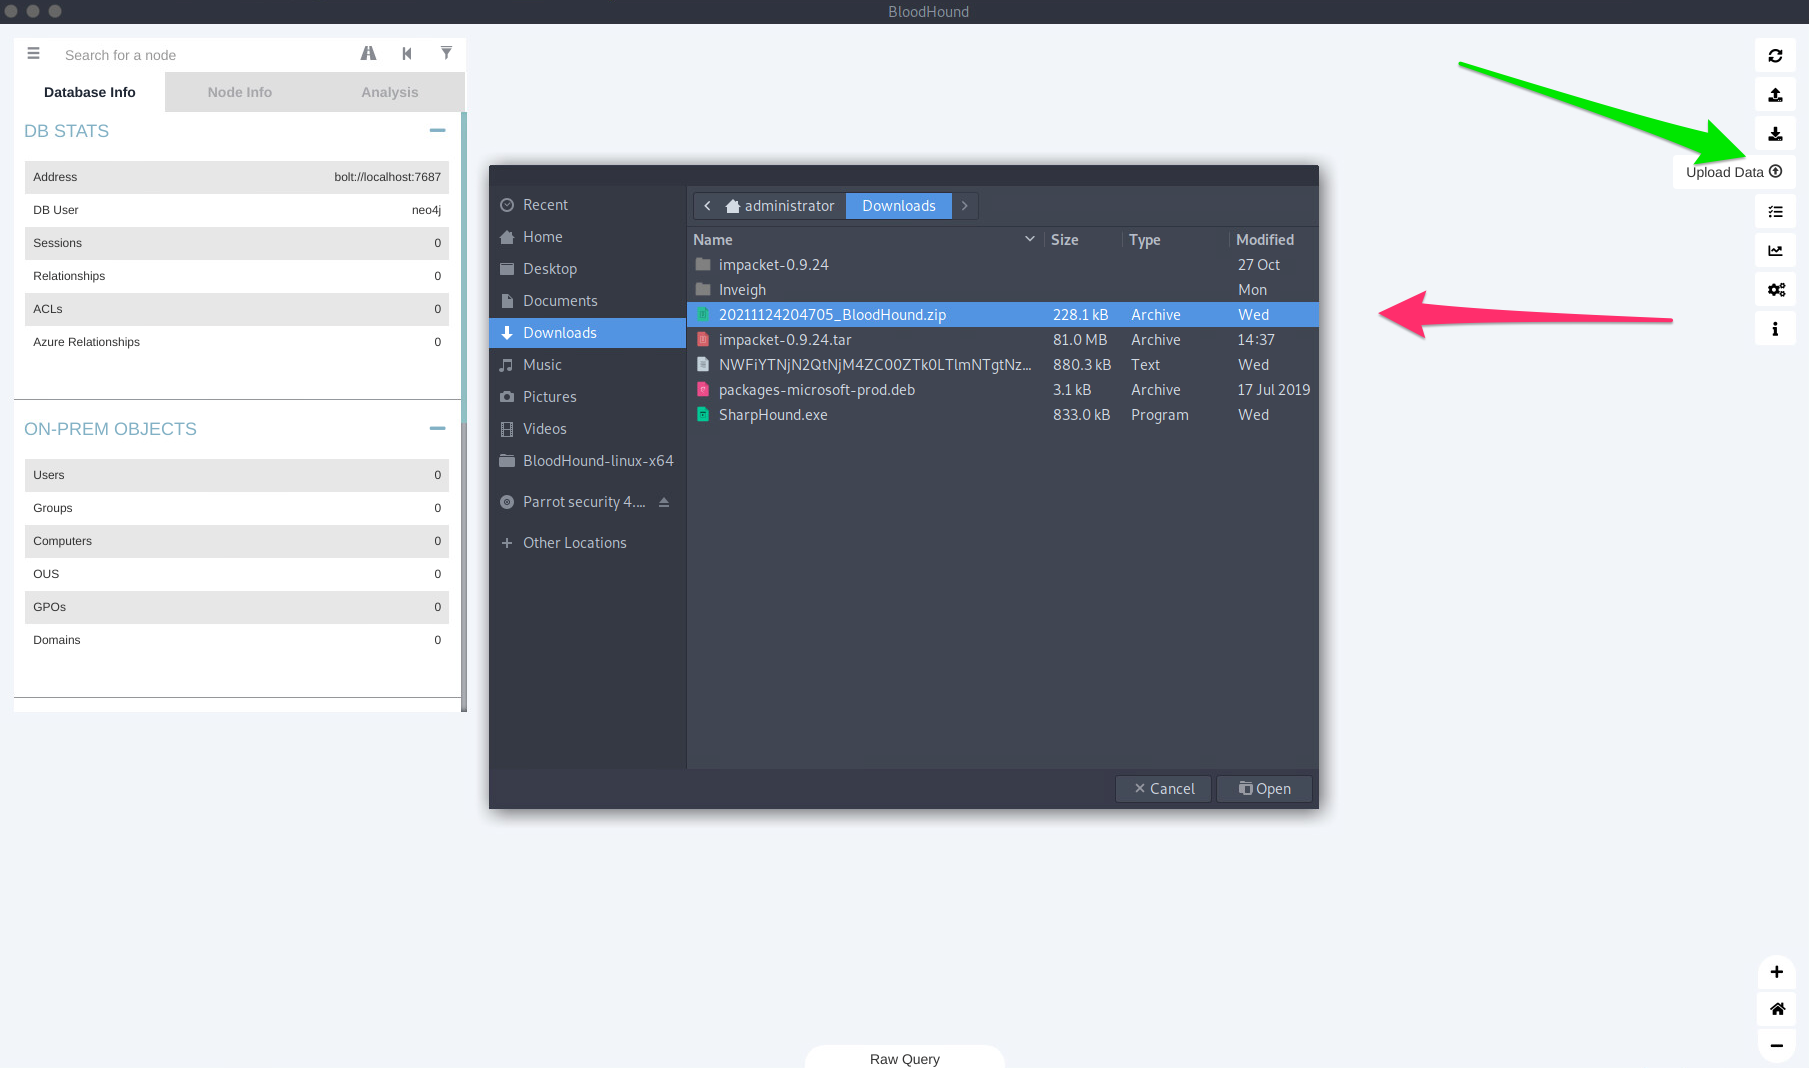The image size is (1809, 1068).
Task: Open Settings gears icon
Action: [x=1775, y=290]
